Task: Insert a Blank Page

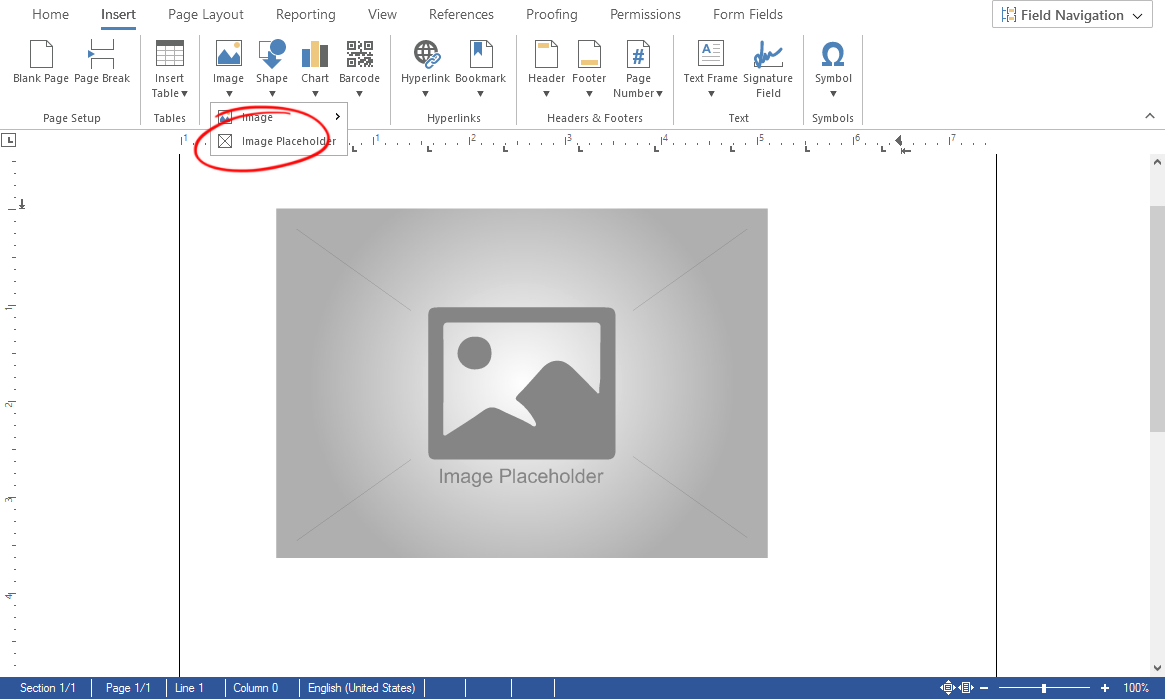Action: pyautogui.click(x=41, y=62)
